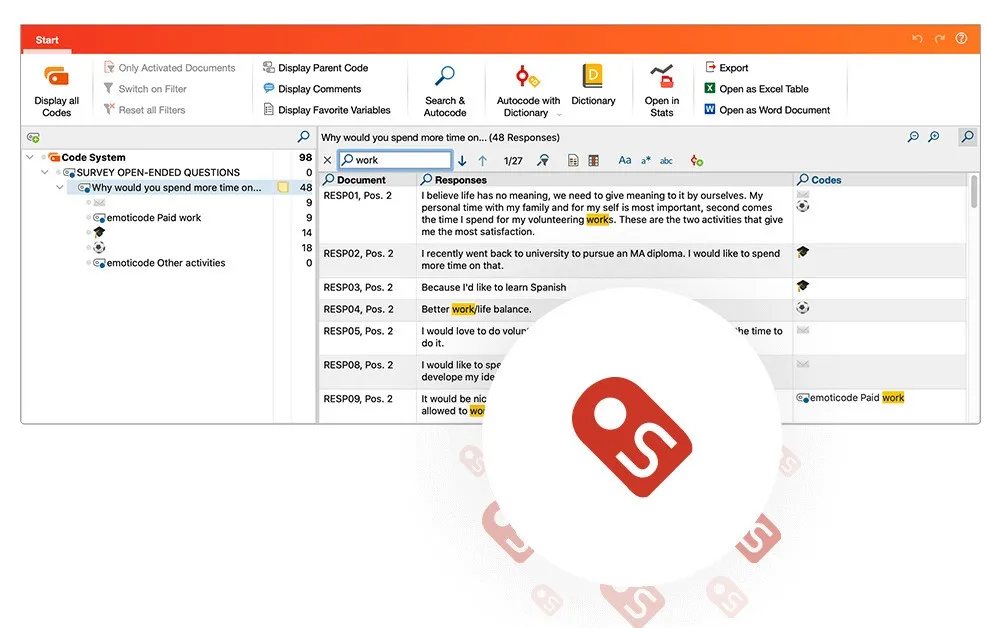The width and height of the screenshot is (987, 628).
Task: Toggle the Aa case sensitive option
Action: click(x=624, y=160)
